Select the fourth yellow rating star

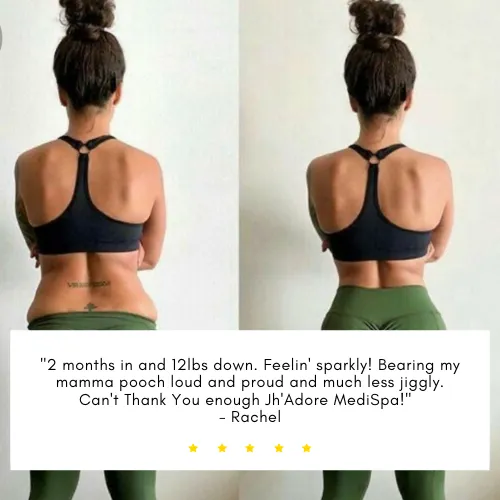279,448
